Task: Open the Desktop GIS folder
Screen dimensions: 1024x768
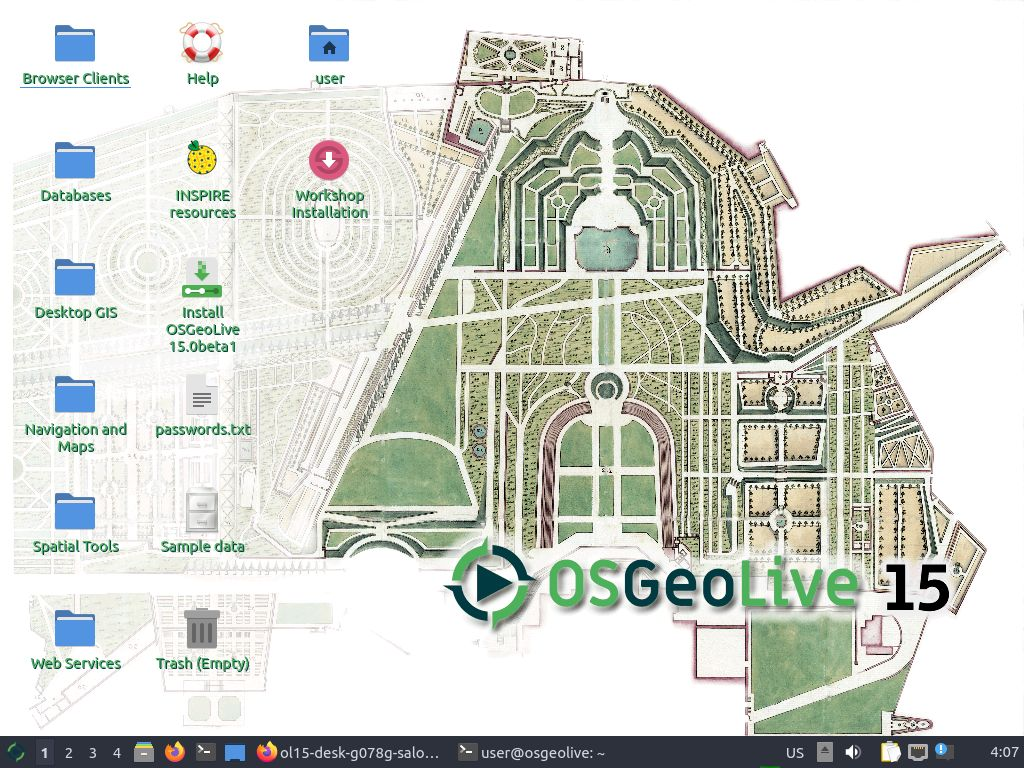Action: pos(75,278)
